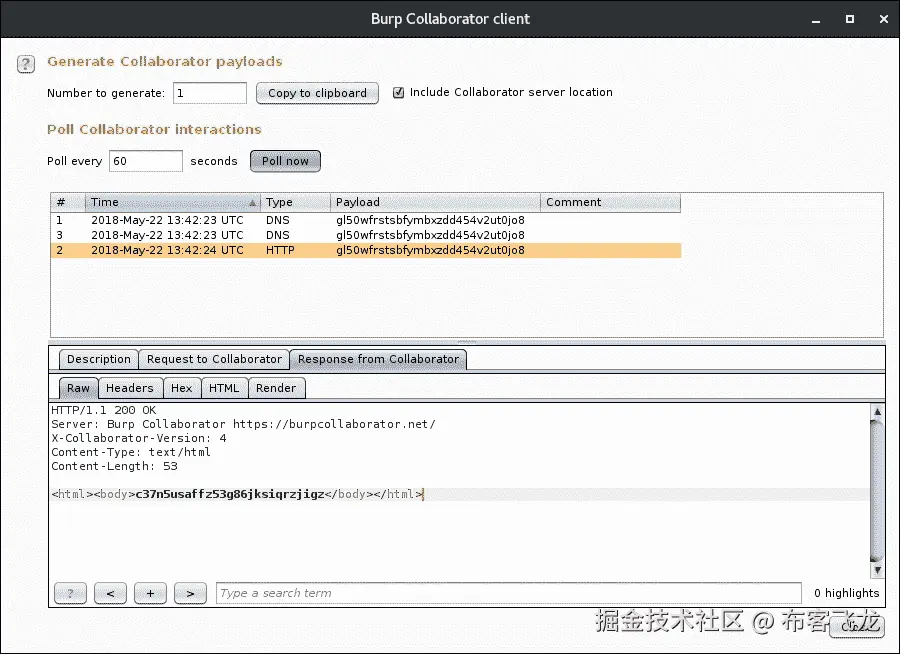This screenshot has height=654, width=900.
Task: Sort interactions by the Payload column header
Action: pos(435,203)
